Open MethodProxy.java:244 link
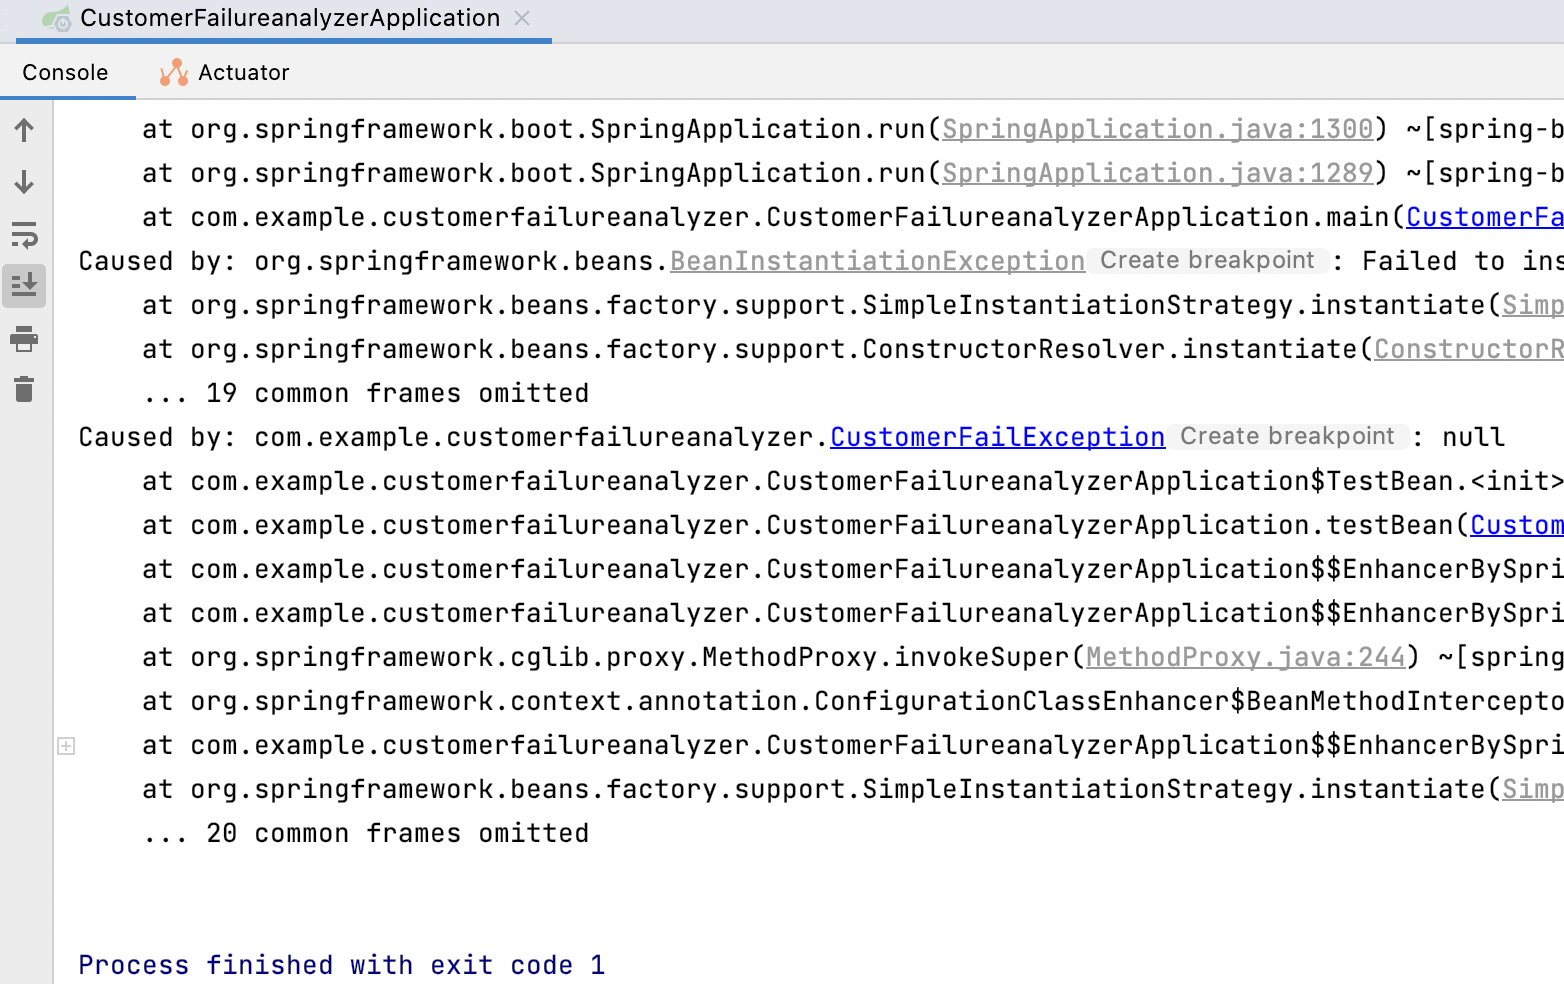 (x=1245, y=657)
